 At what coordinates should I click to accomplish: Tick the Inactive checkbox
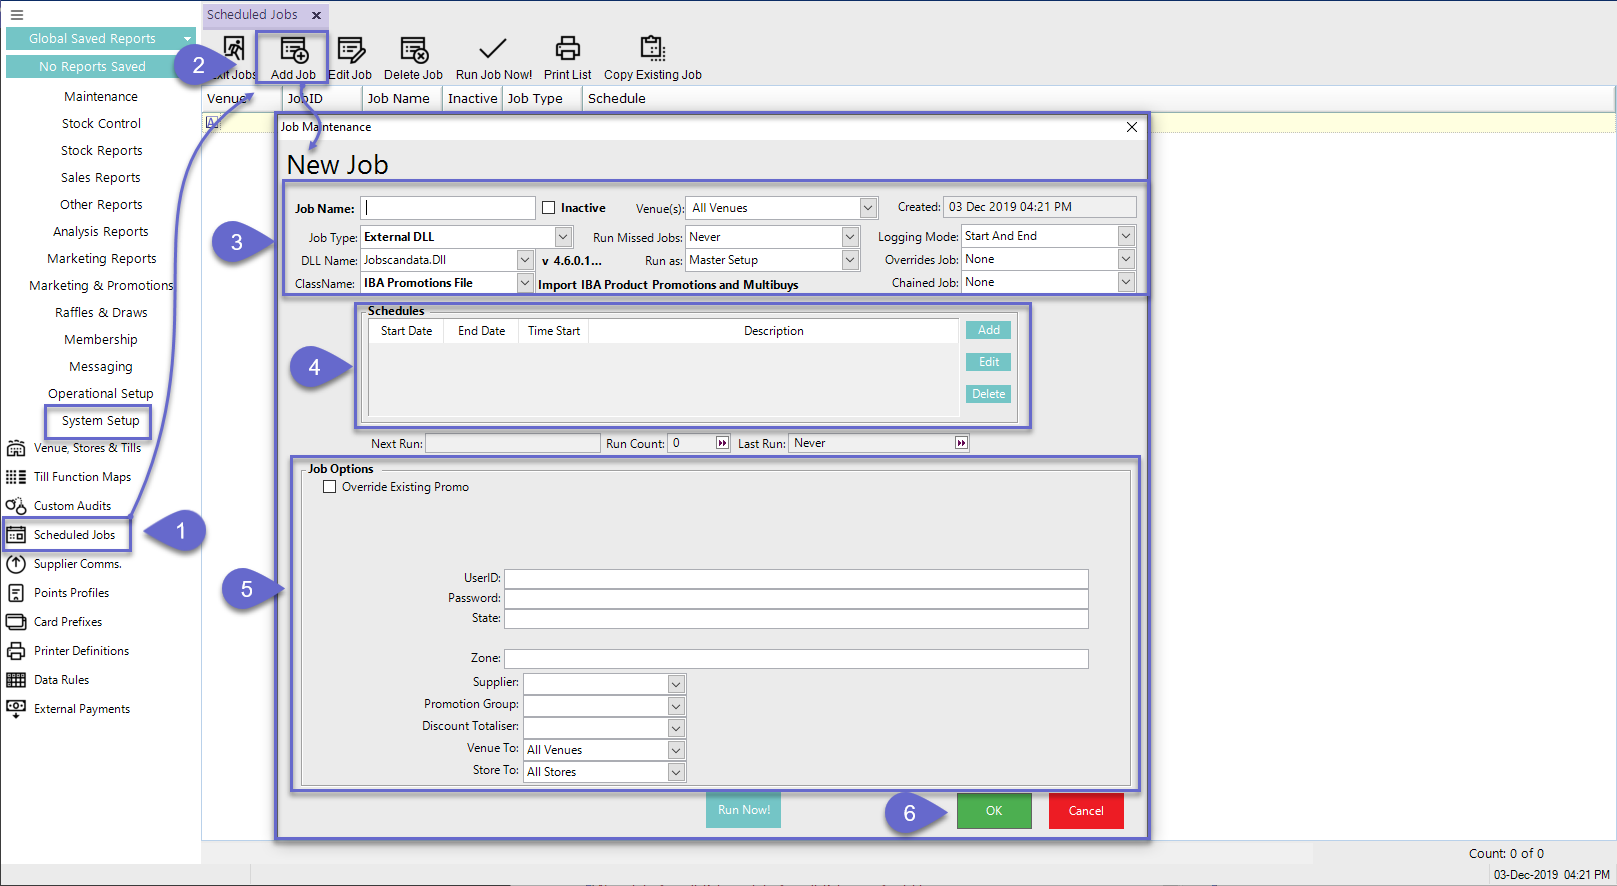coord(549,208)
